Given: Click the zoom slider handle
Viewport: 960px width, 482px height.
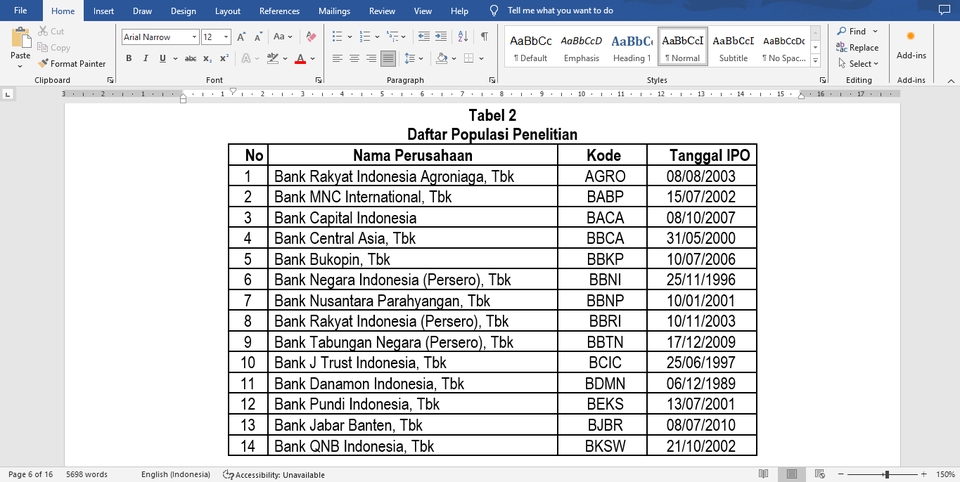Looking at the screenshot, I should pyautogui.click(x=887, y=474).
